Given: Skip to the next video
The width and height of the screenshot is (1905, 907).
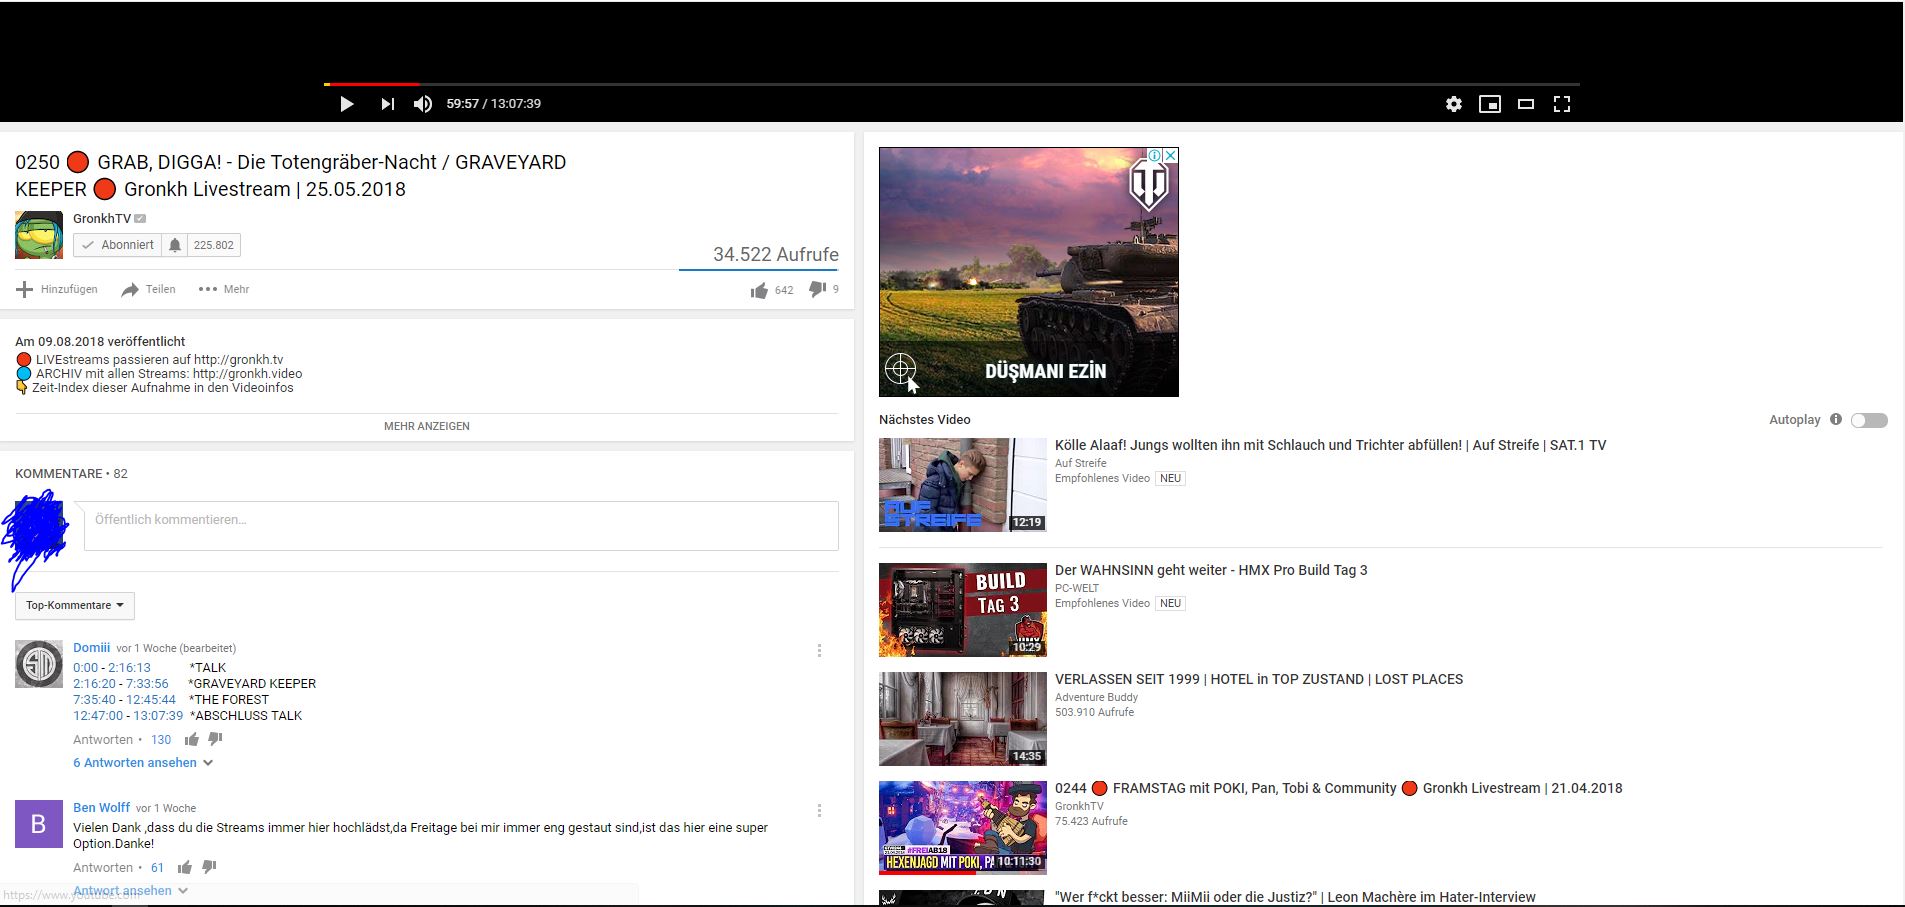Looking at the screenshot, I should [387, 104].
